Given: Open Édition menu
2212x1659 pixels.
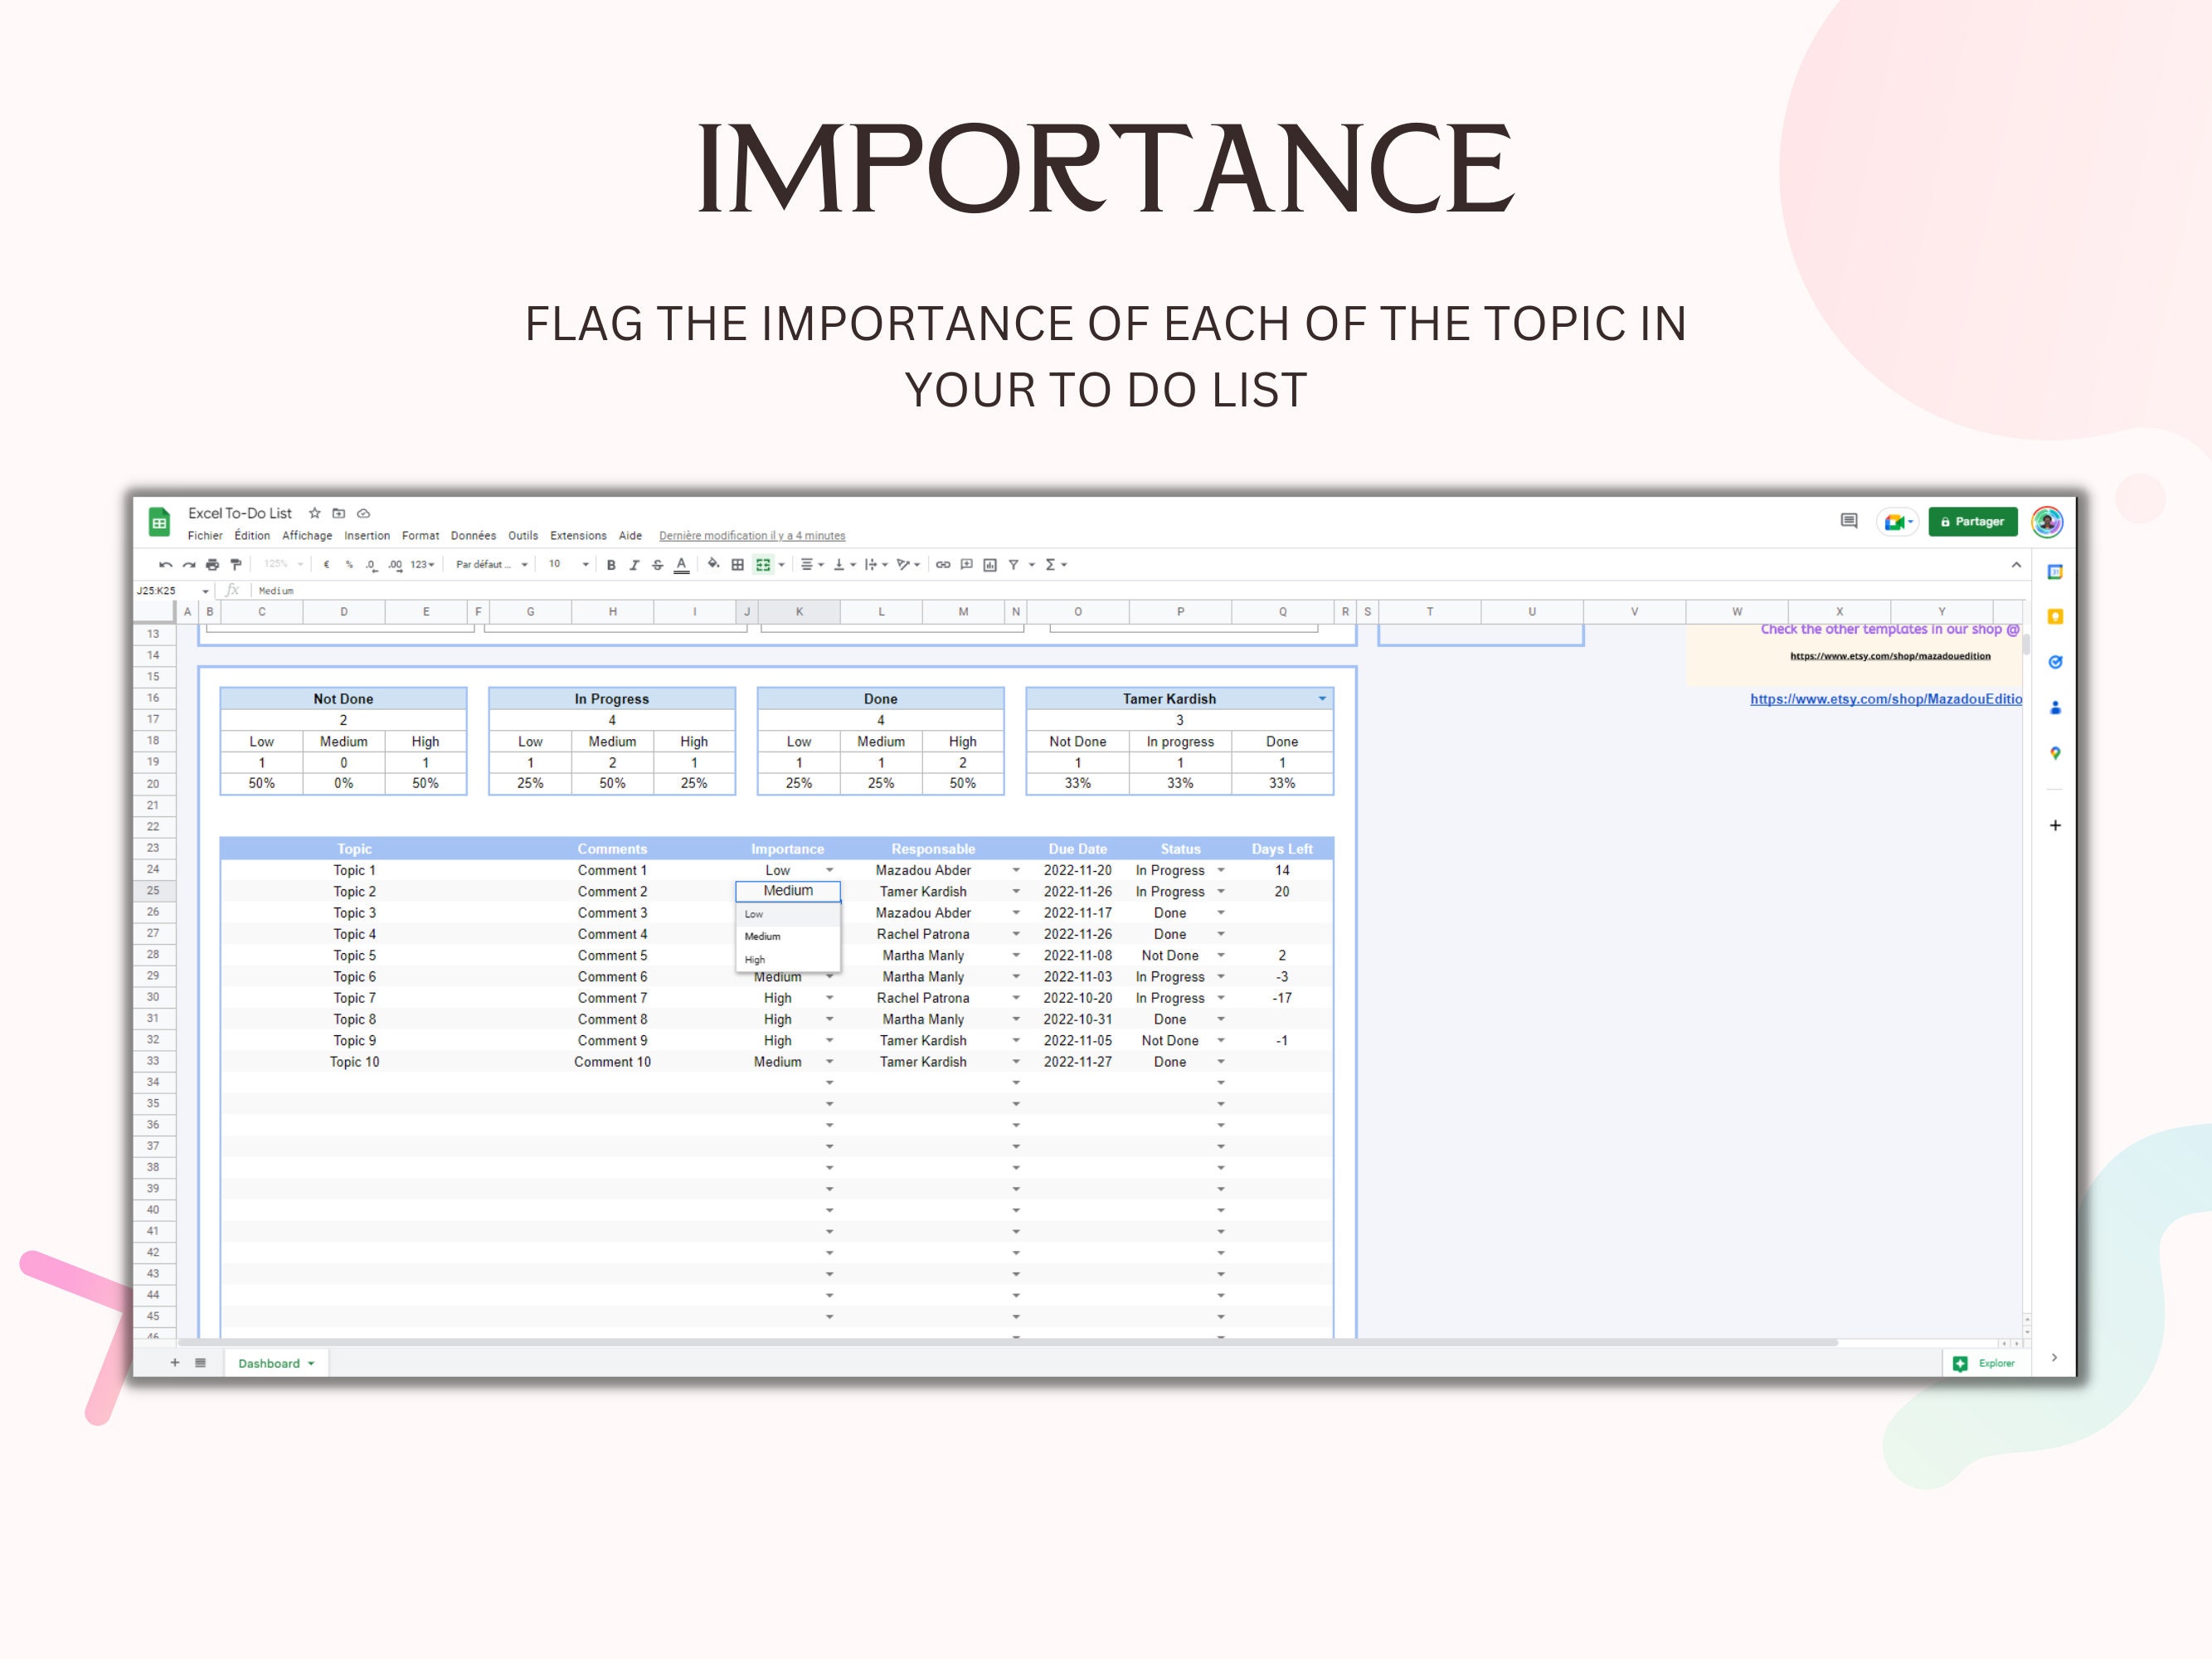Looking at the screenshot, I should (x=252, y=536).
